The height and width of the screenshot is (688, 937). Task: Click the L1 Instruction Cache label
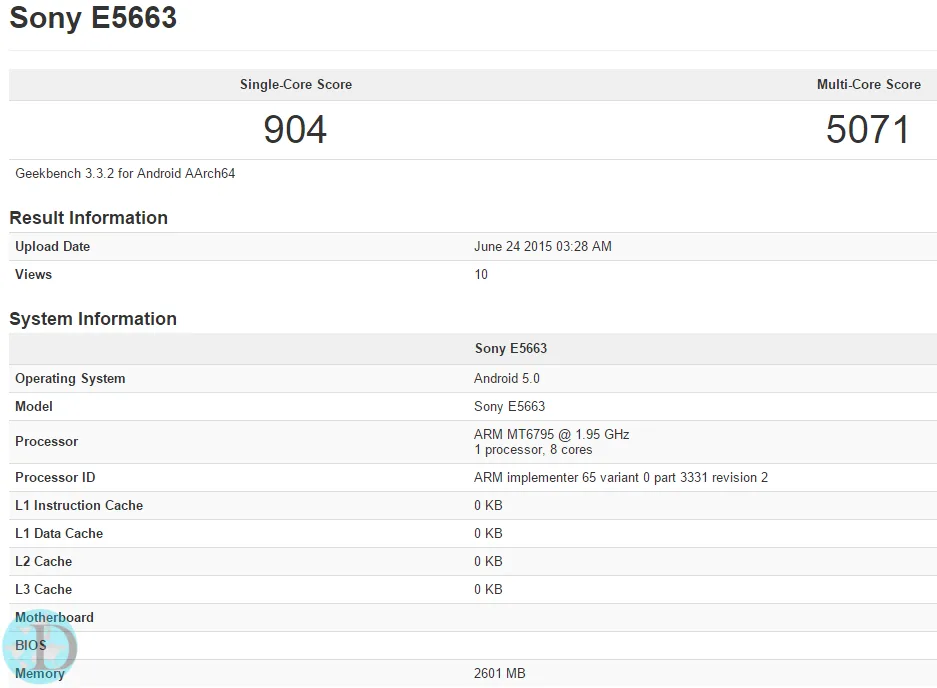(79, 506)
